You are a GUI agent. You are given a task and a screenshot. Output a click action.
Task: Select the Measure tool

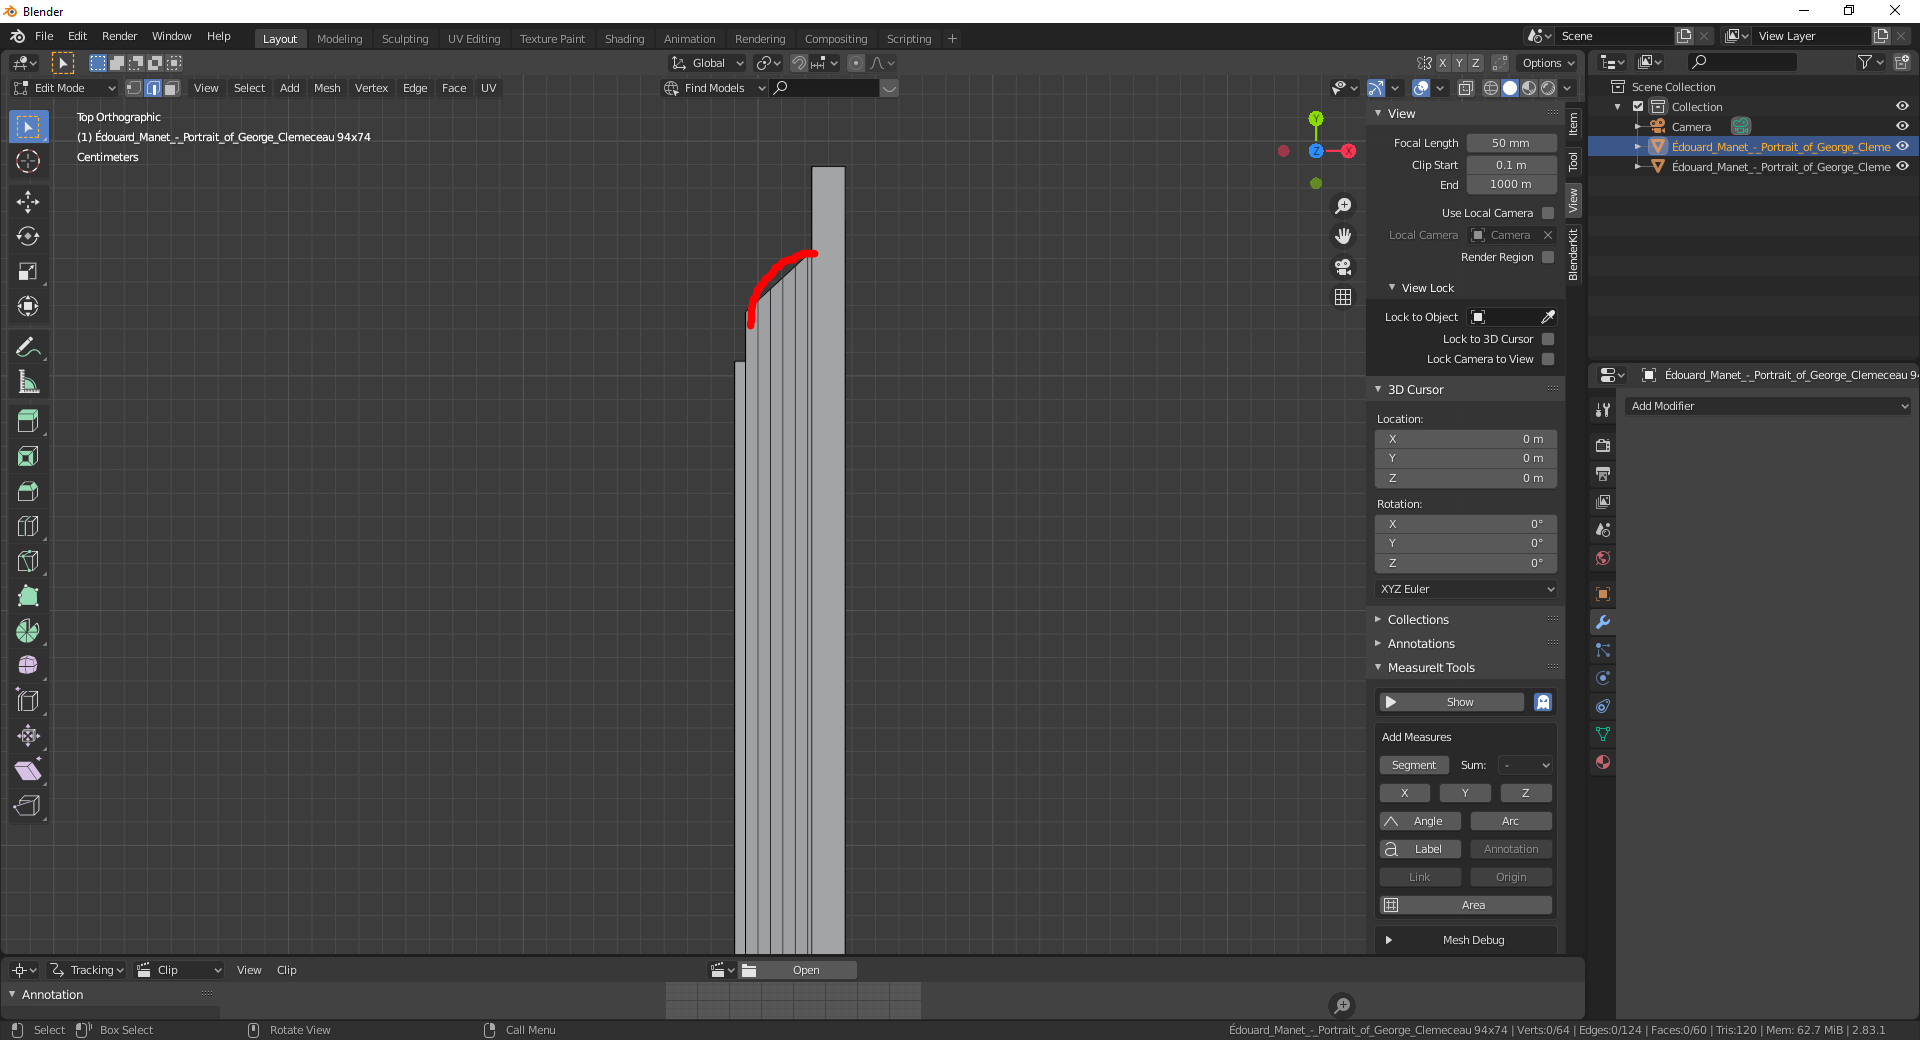[28, 383]
